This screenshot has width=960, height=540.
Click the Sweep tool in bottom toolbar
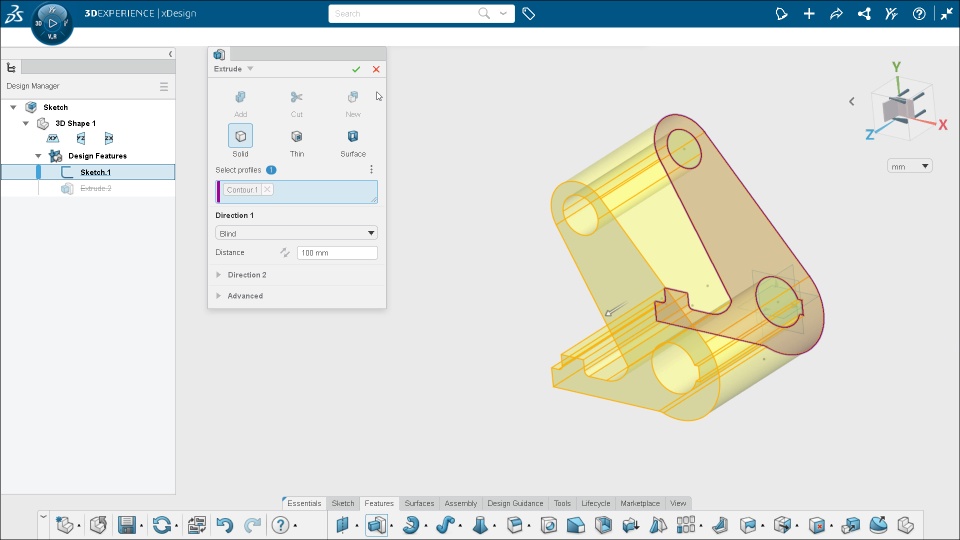[x=445, y=525]
